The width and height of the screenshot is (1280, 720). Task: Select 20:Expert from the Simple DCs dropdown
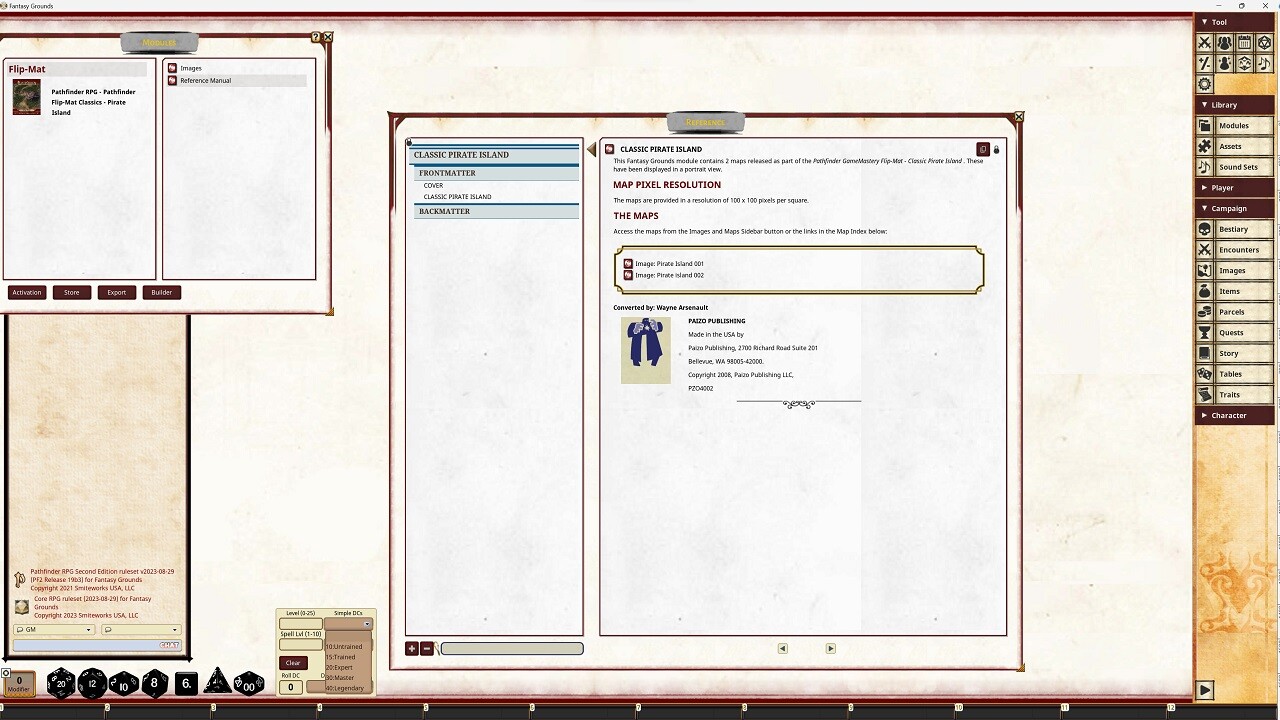340,666
